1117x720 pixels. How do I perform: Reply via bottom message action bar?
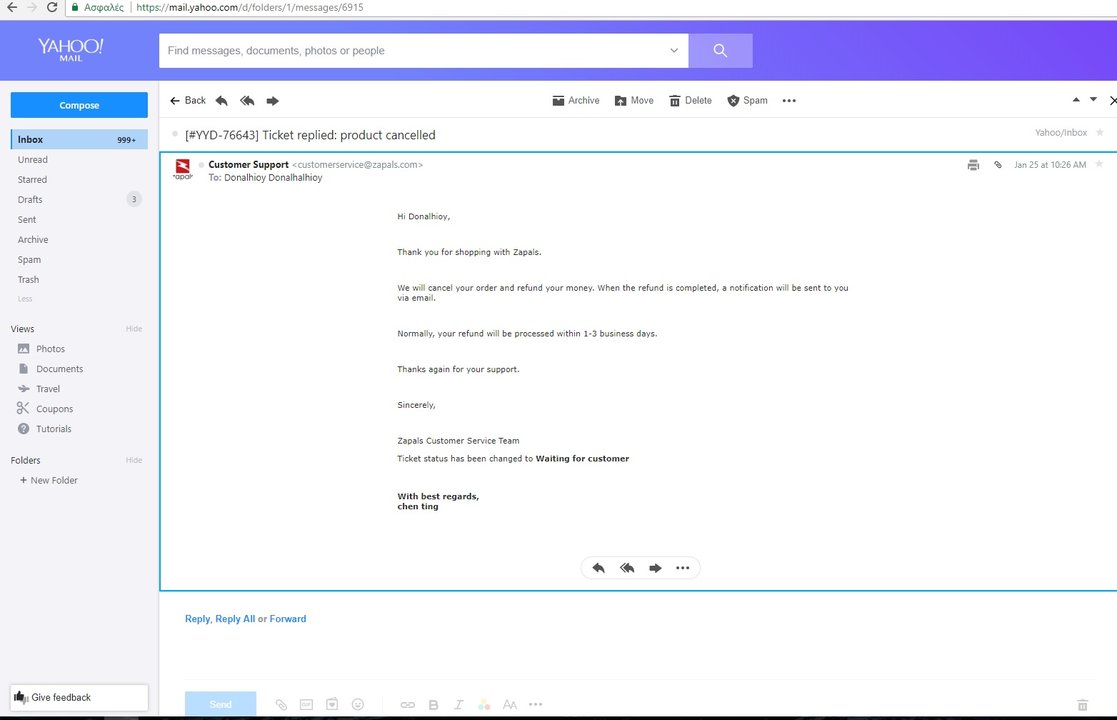598,568
